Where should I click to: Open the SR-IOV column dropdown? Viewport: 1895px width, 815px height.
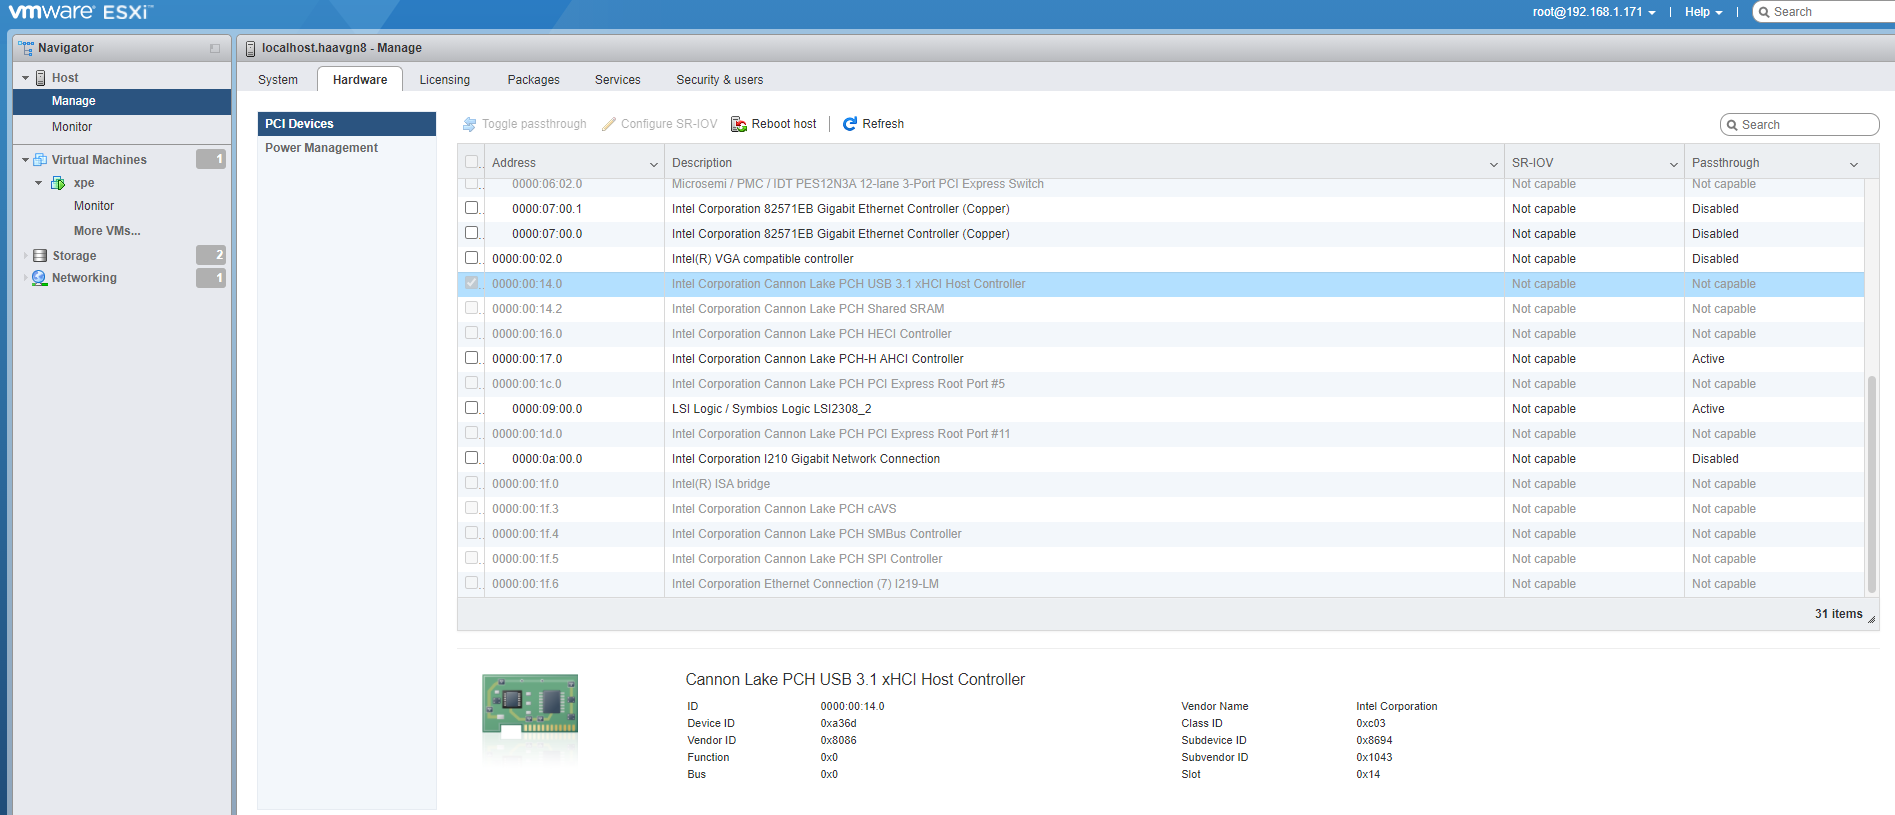click(1674, 164)
